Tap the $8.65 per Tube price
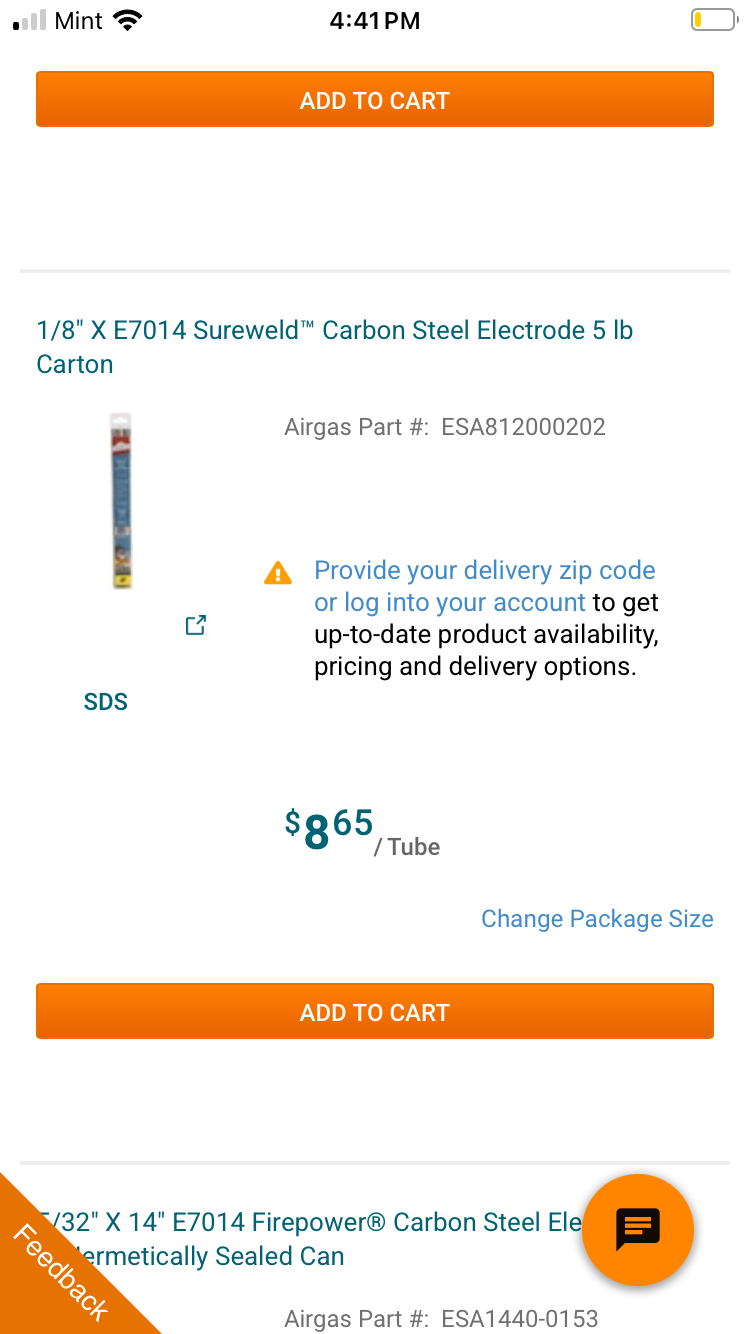The width and height of the screenshot is (750, 1334). (362, 831)
